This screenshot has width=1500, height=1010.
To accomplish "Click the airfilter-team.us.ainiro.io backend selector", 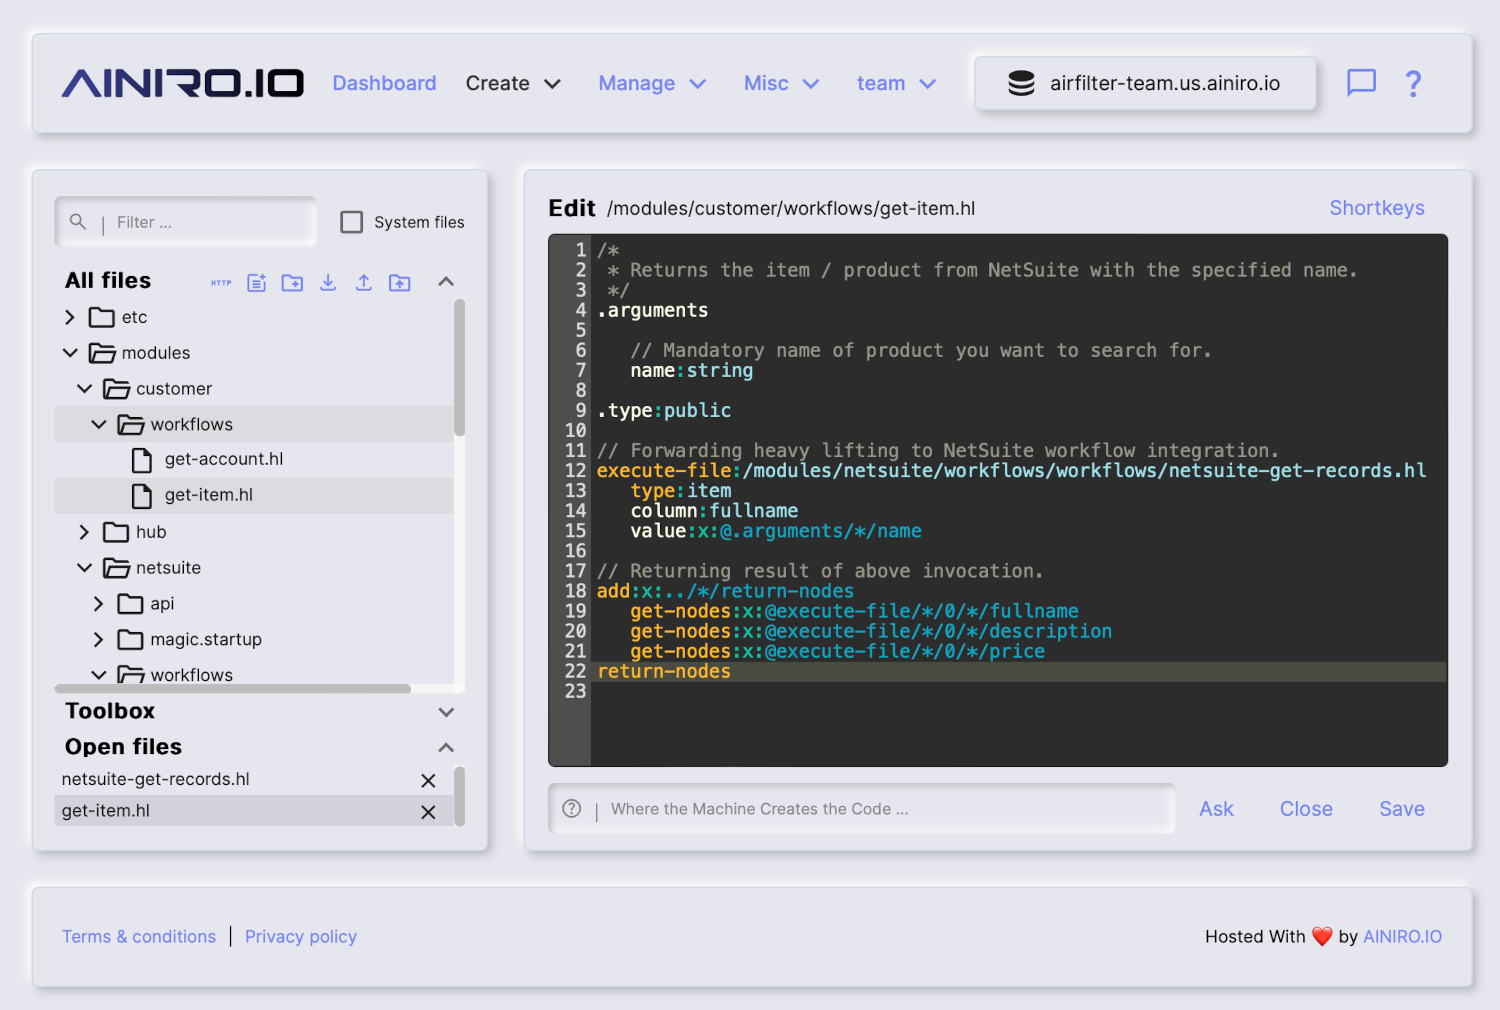I will point(1145,83).
